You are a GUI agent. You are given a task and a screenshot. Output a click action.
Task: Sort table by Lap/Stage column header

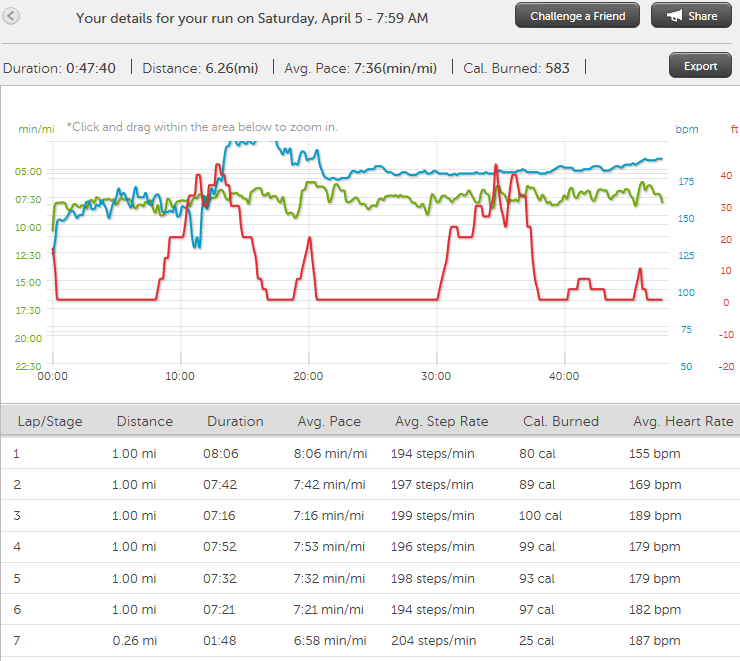click(x=44, y=421)
